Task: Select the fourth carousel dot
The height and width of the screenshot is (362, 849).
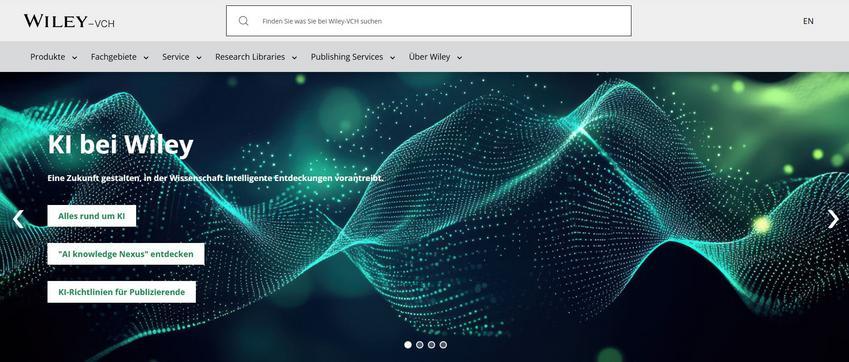Action: (443, 345)
